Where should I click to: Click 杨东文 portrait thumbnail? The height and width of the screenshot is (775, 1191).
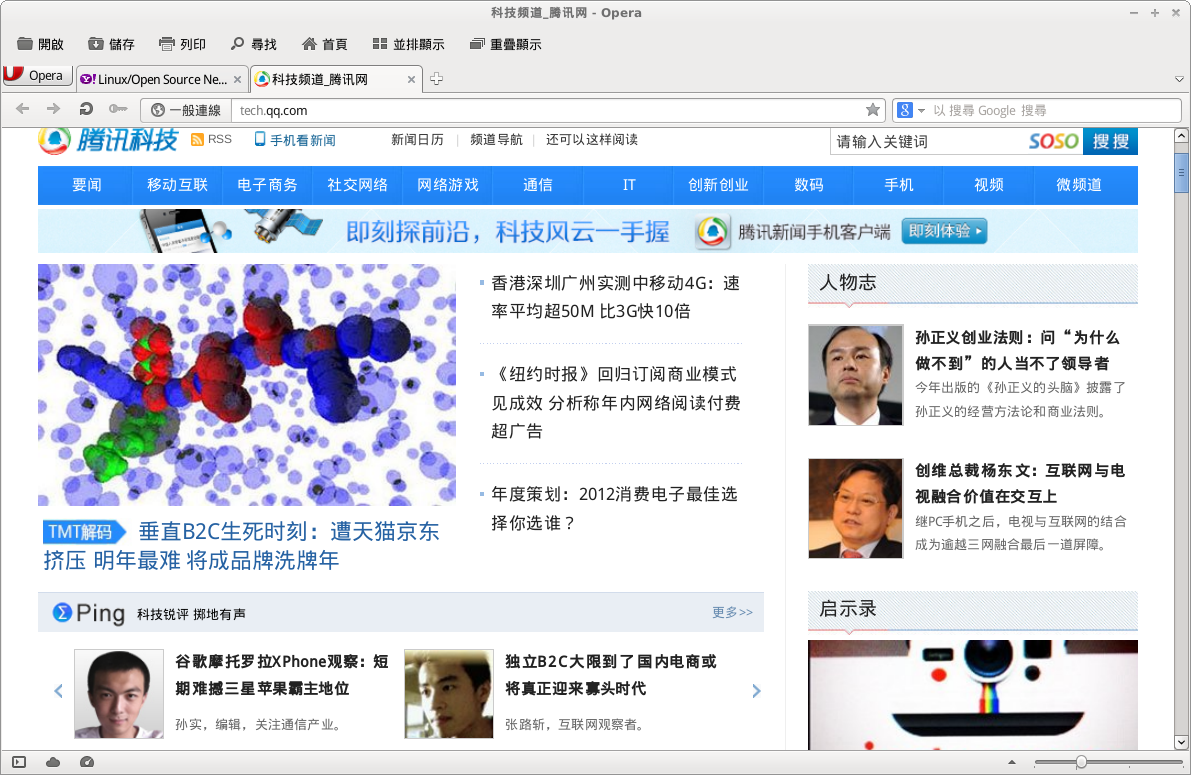(855, 508)
